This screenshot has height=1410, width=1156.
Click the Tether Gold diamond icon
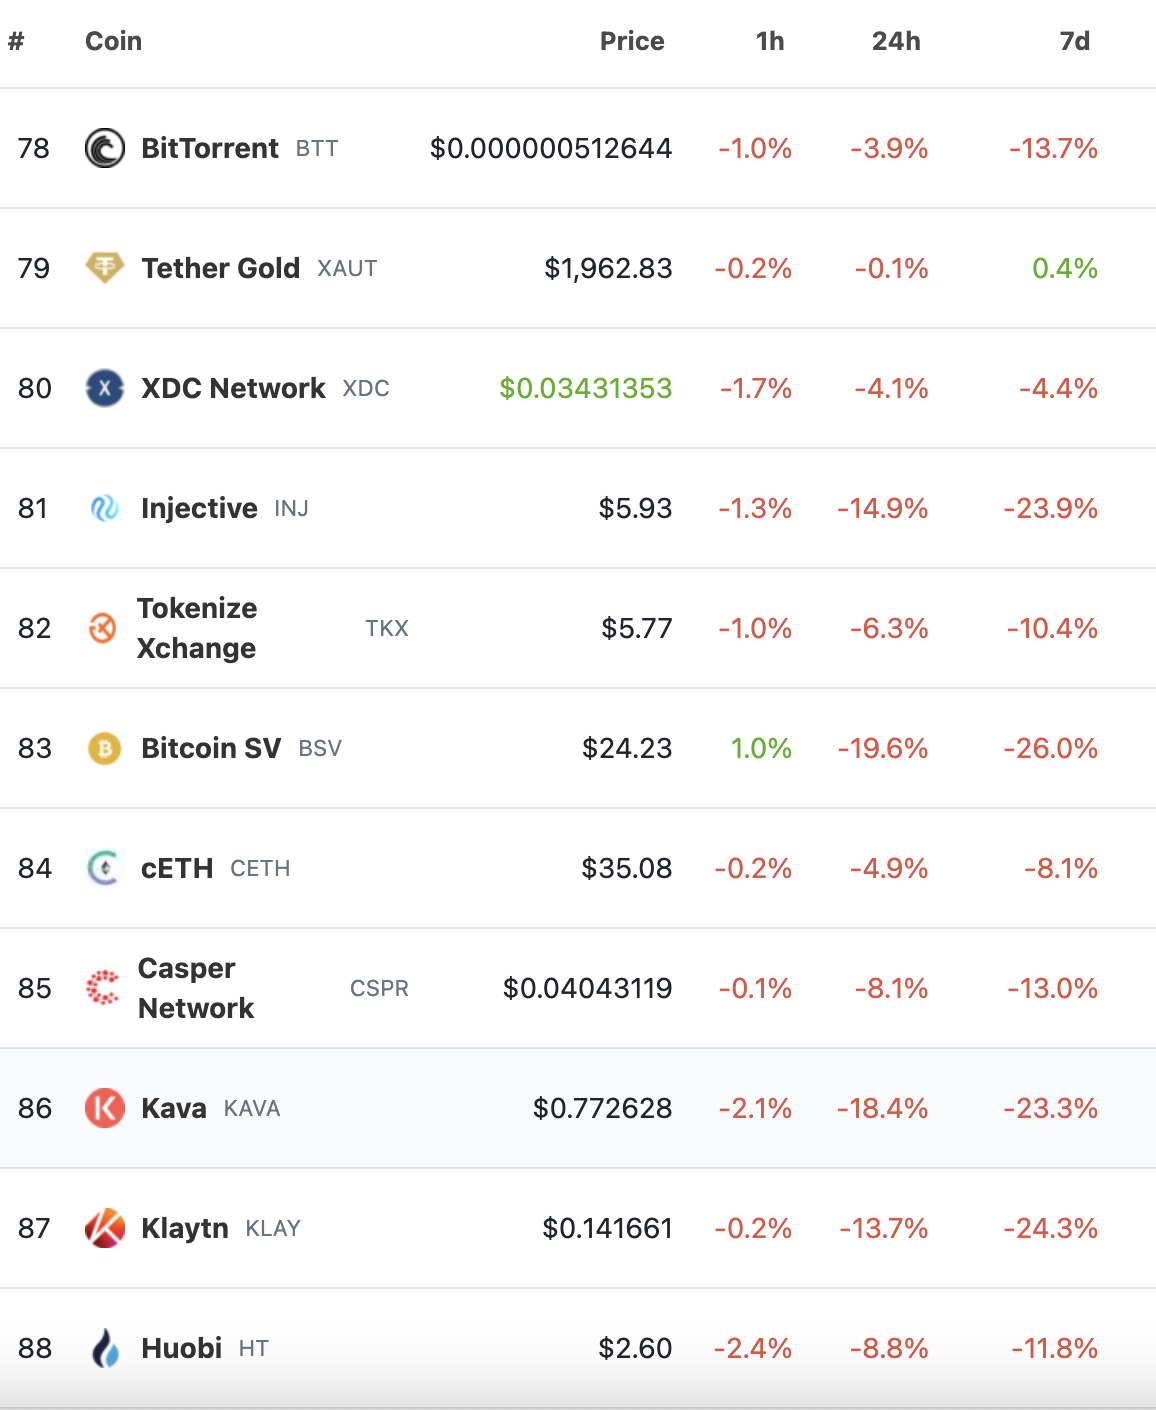coord(105,268)
